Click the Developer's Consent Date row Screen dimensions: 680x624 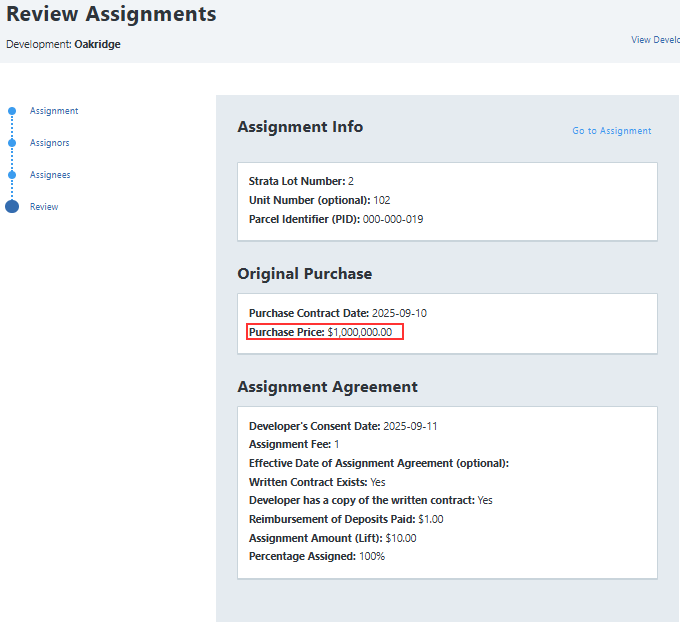[x=343, y=426]
